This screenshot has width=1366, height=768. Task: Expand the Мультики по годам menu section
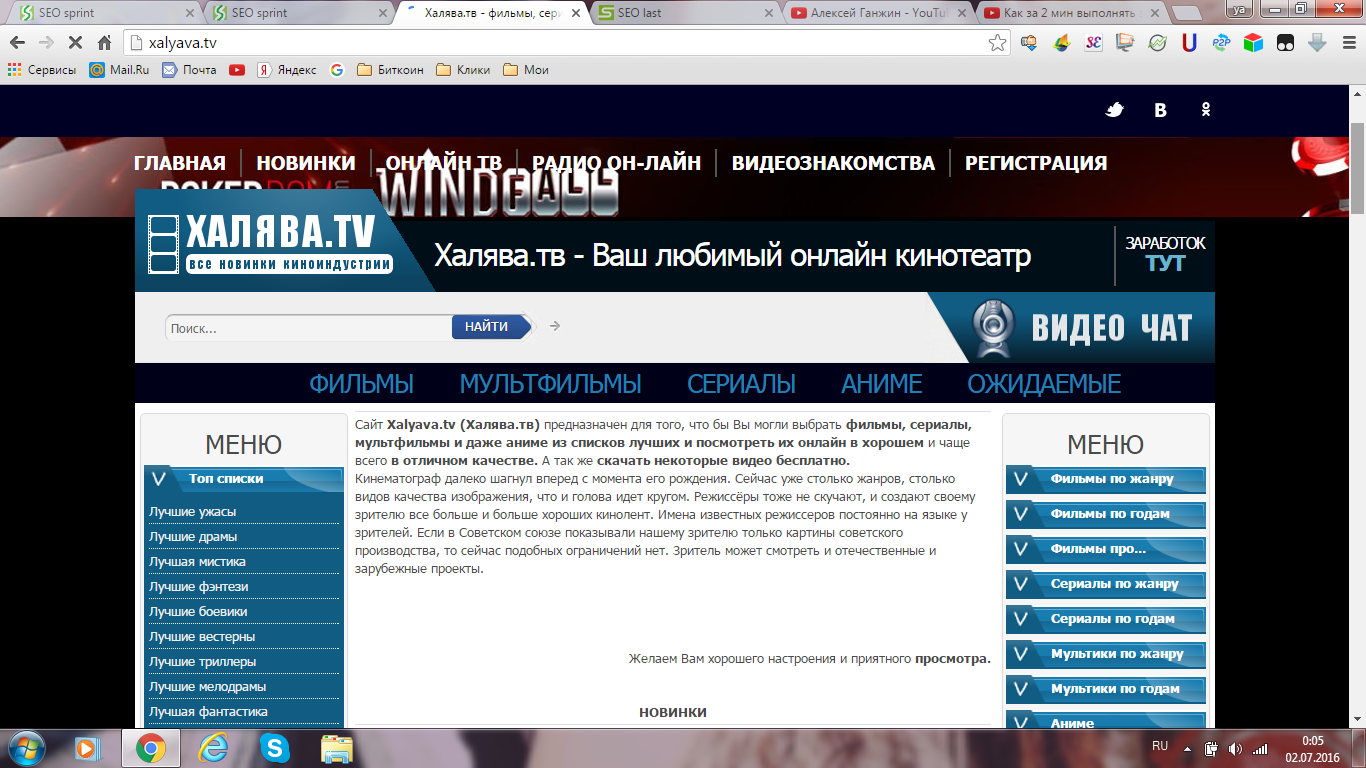(1105, 689)
